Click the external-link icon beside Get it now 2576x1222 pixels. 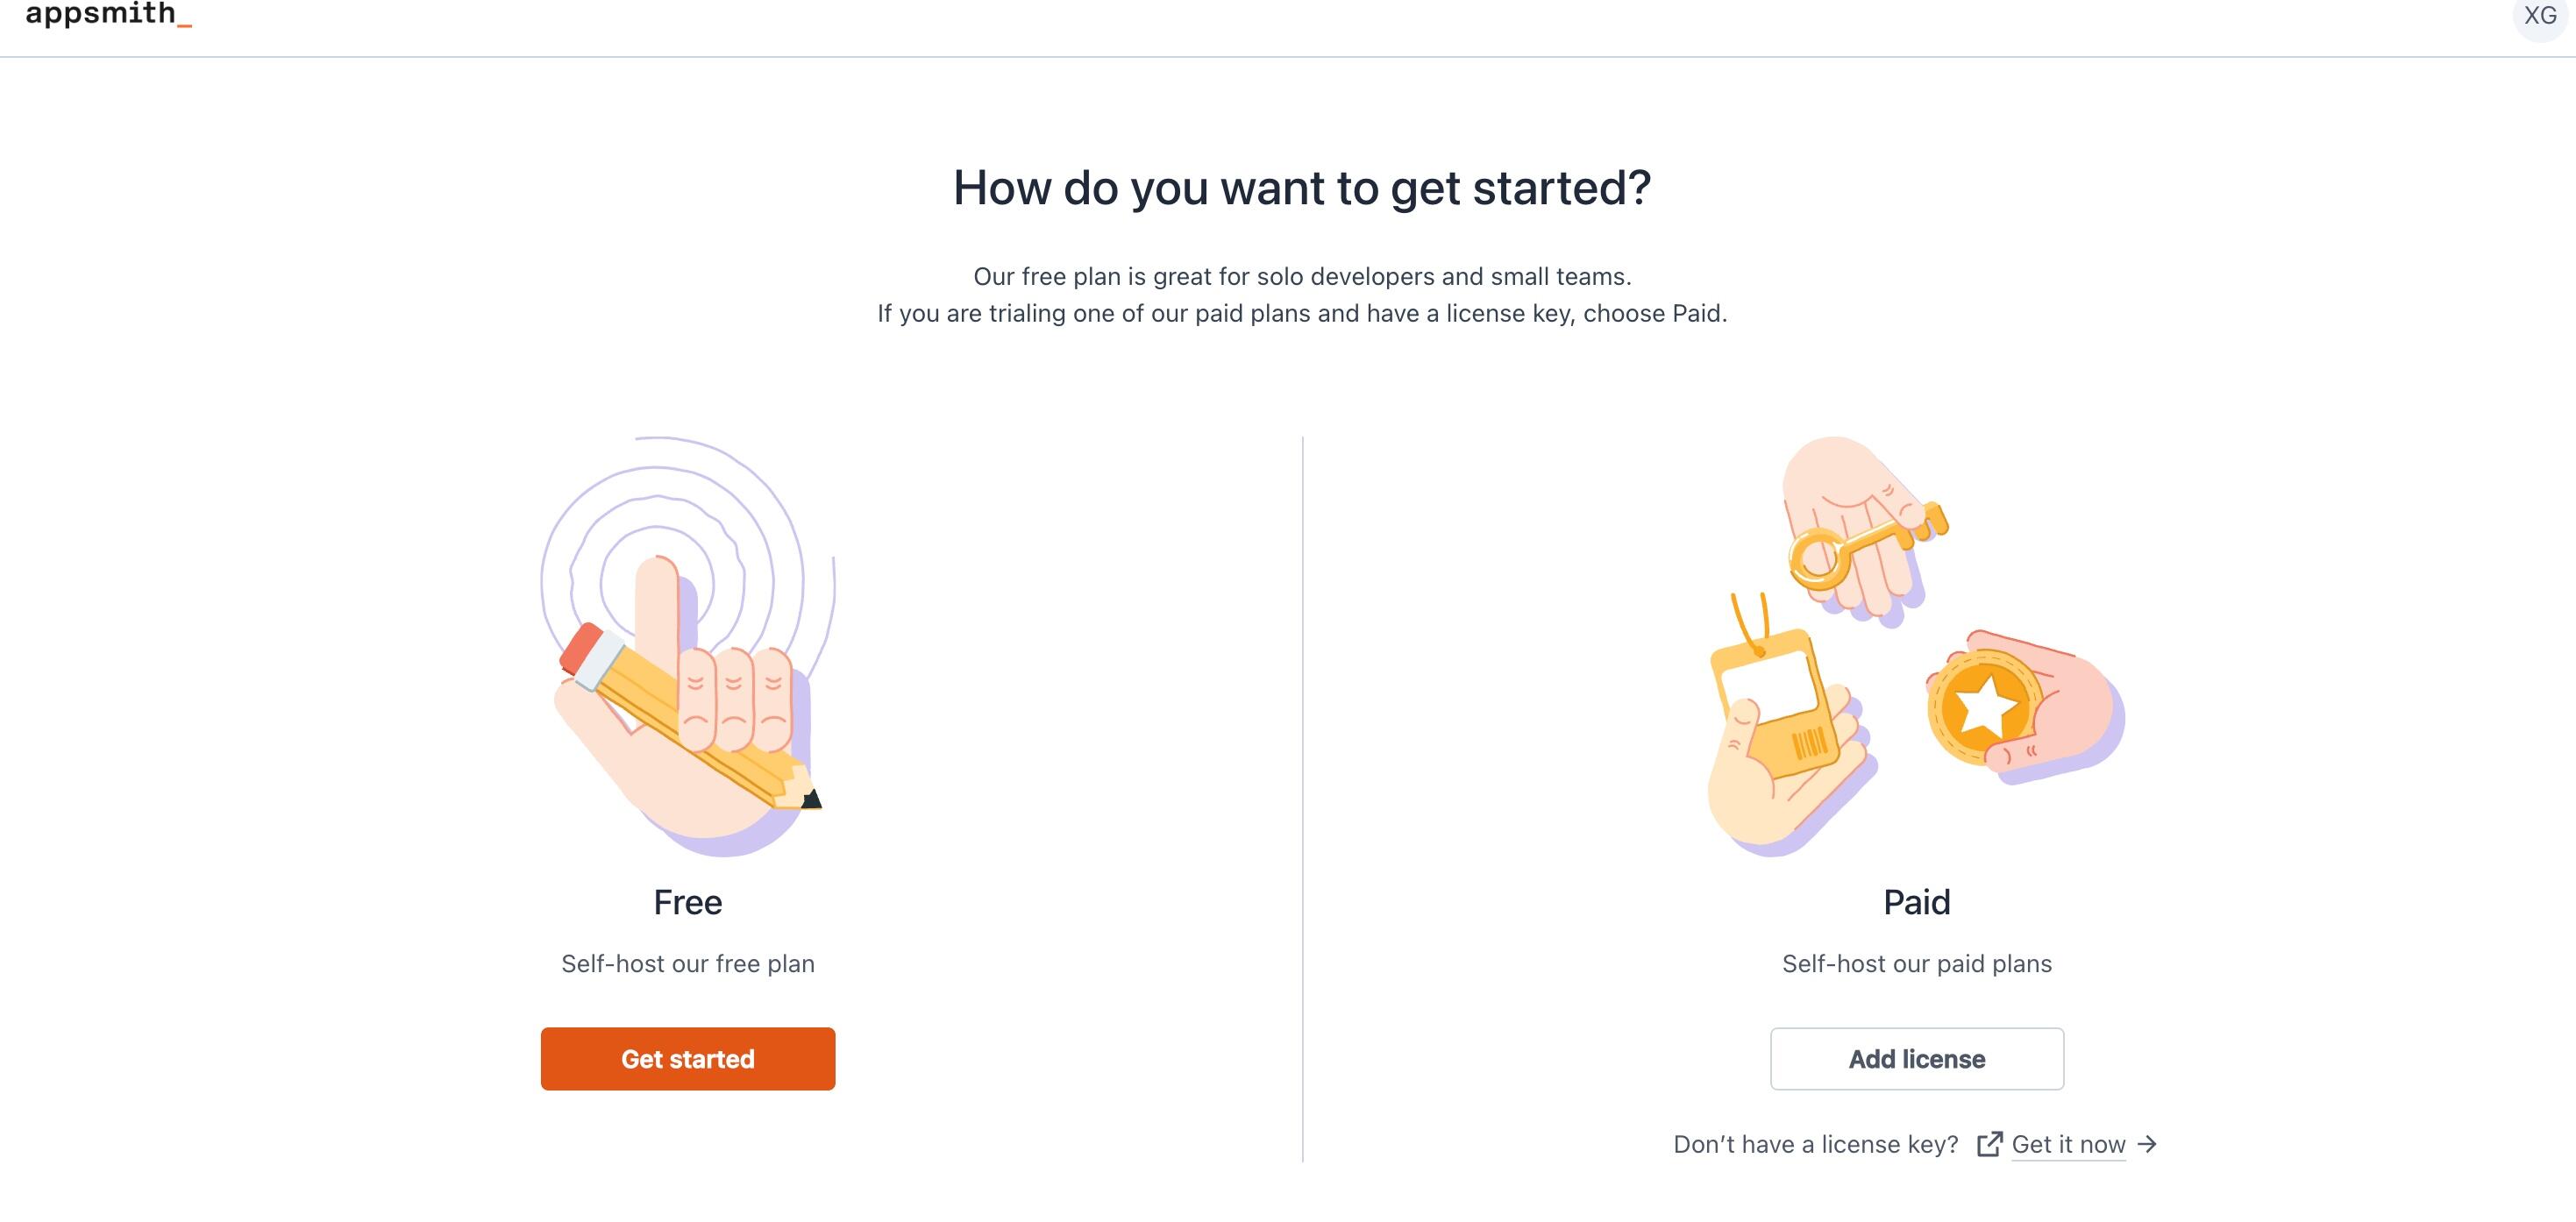coord(1990,1143)
